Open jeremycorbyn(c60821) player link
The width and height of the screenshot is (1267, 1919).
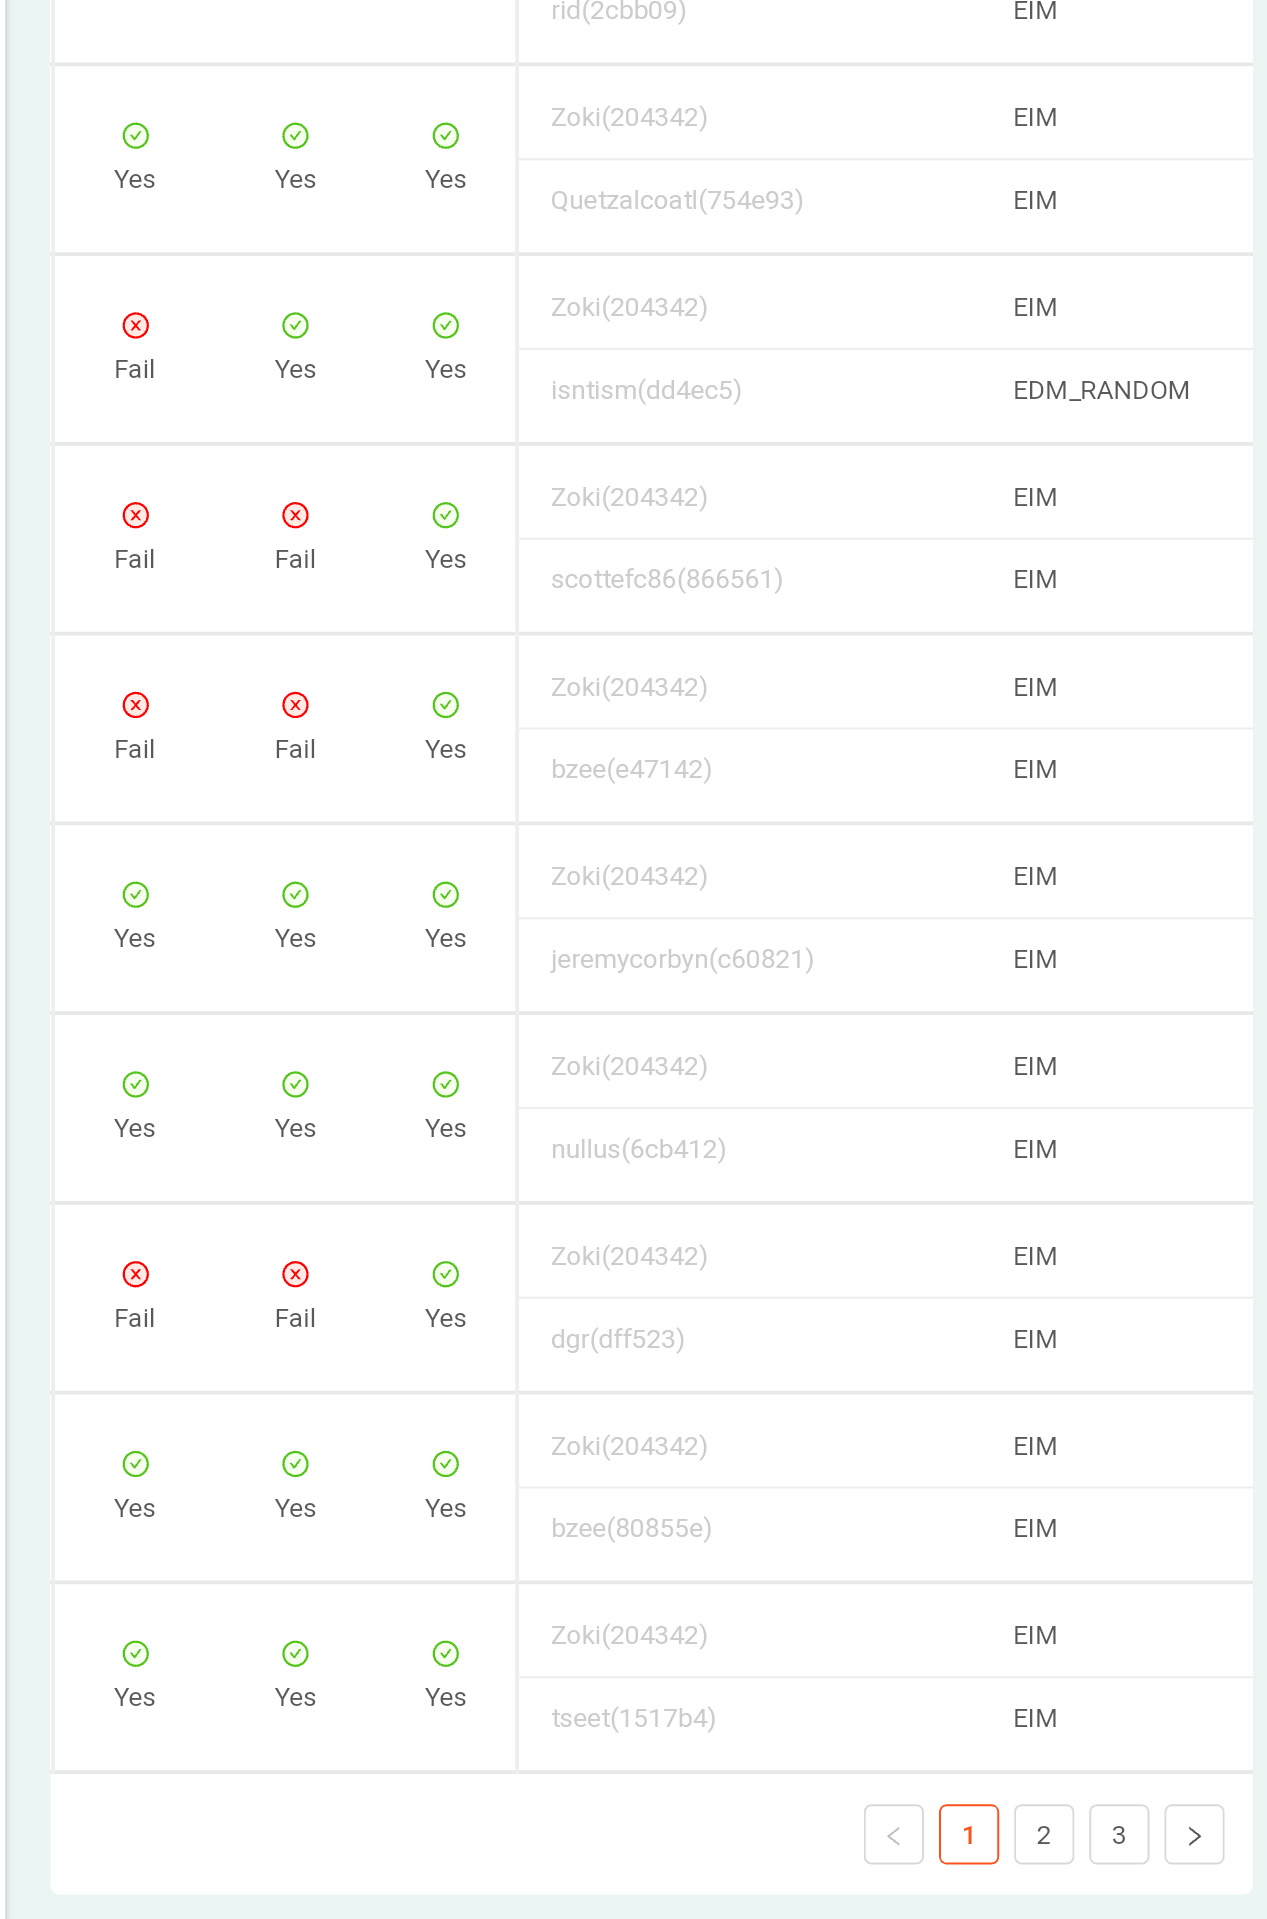[681, 960]
